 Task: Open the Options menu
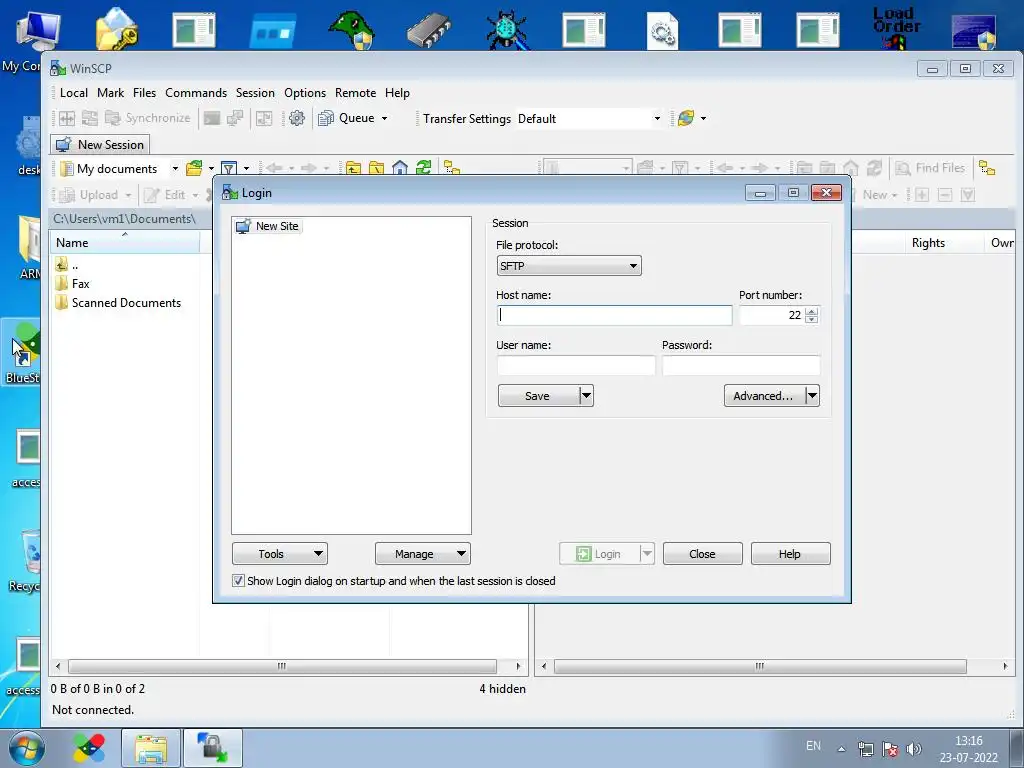click(x=305, y=93)
